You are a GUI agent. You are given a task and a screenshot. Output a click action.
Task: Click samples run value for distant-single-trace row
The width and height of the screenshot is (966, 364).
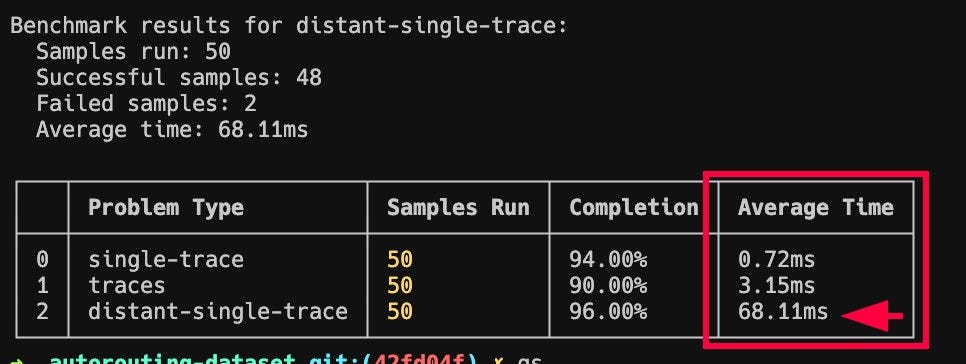(x=400, y=311)
